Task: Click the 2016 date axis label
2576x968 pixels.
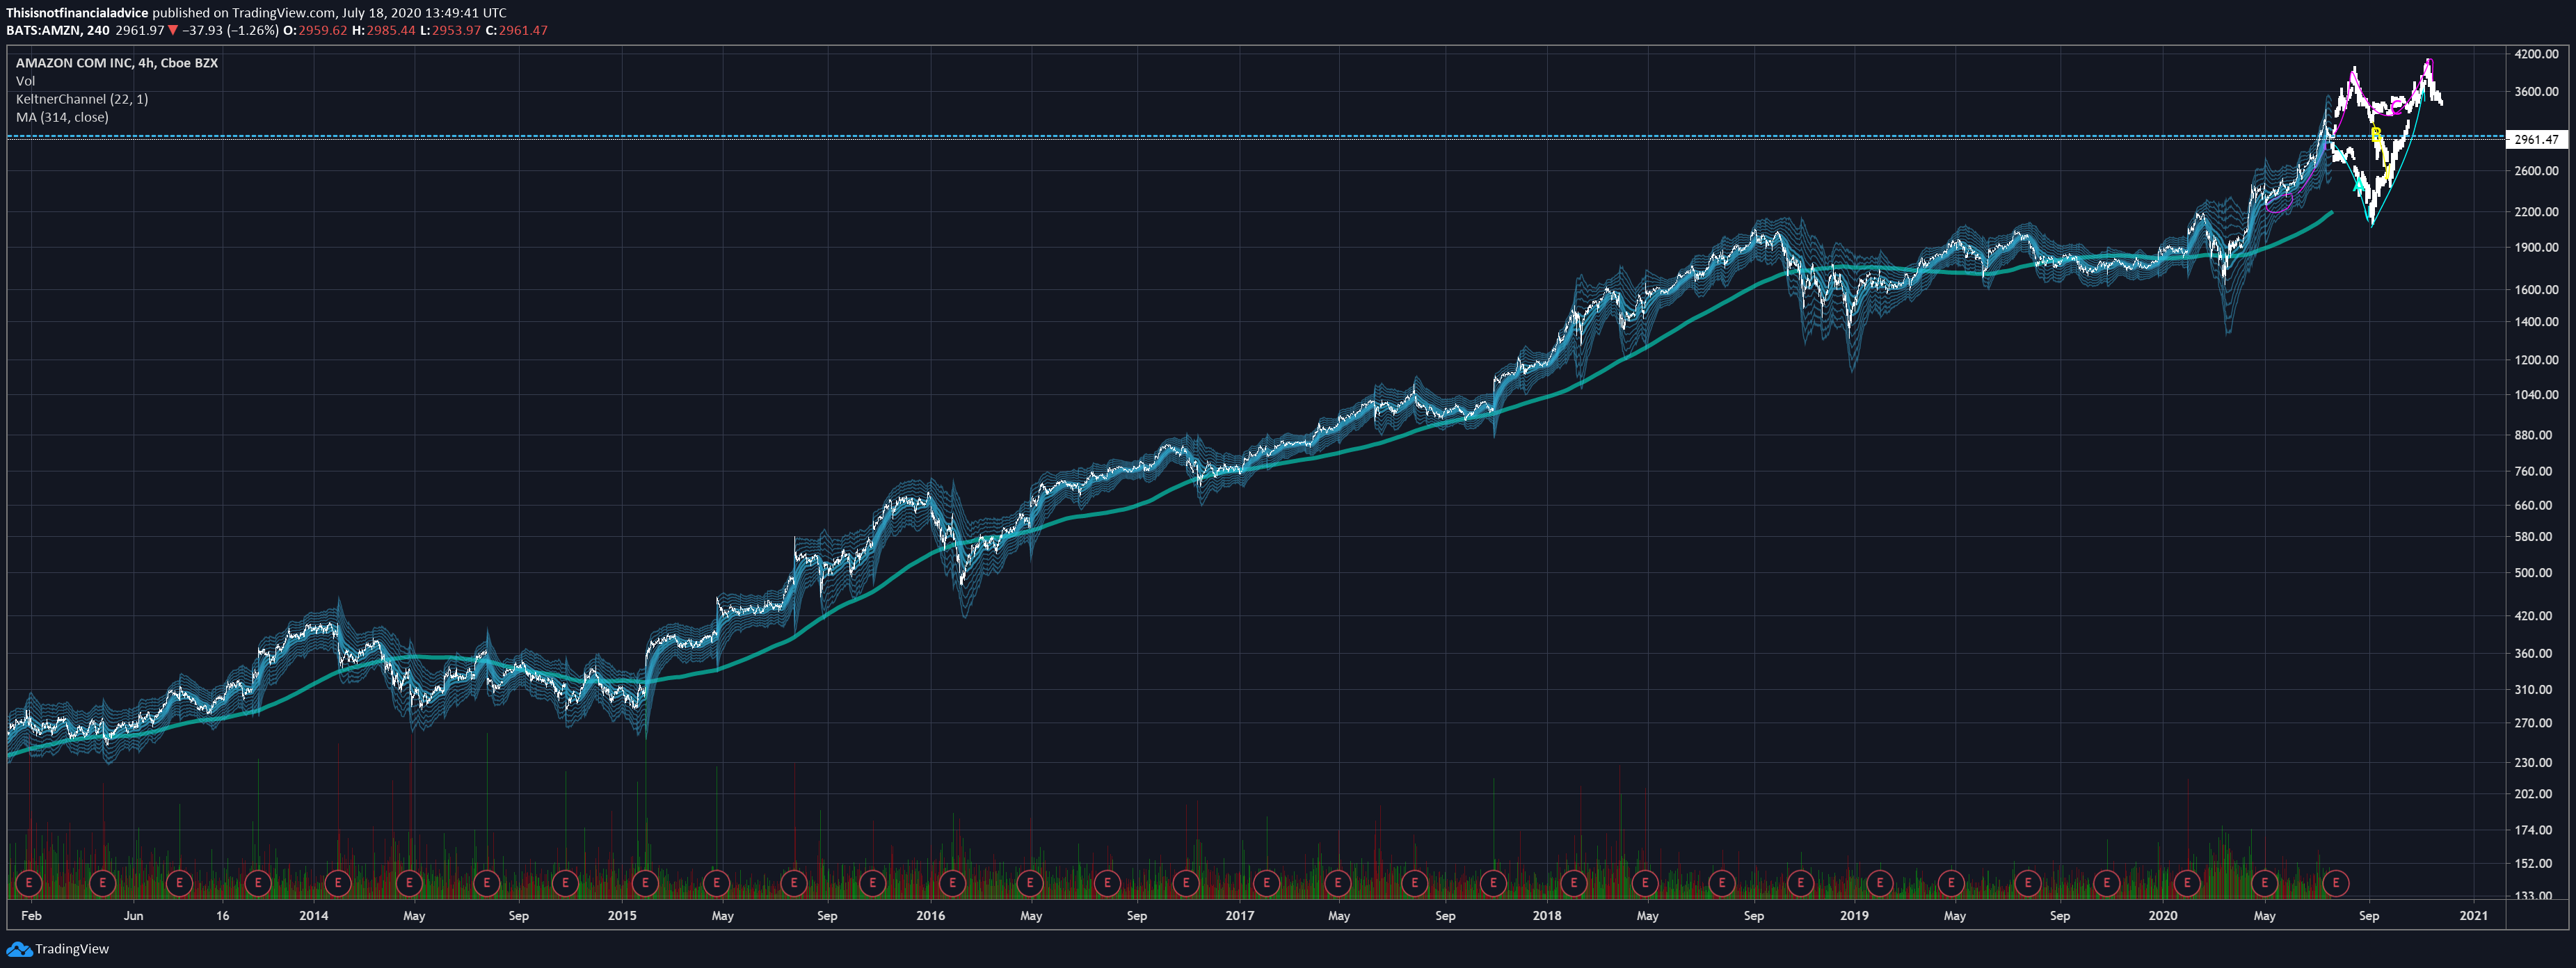Action: click(x=930, y=915)
